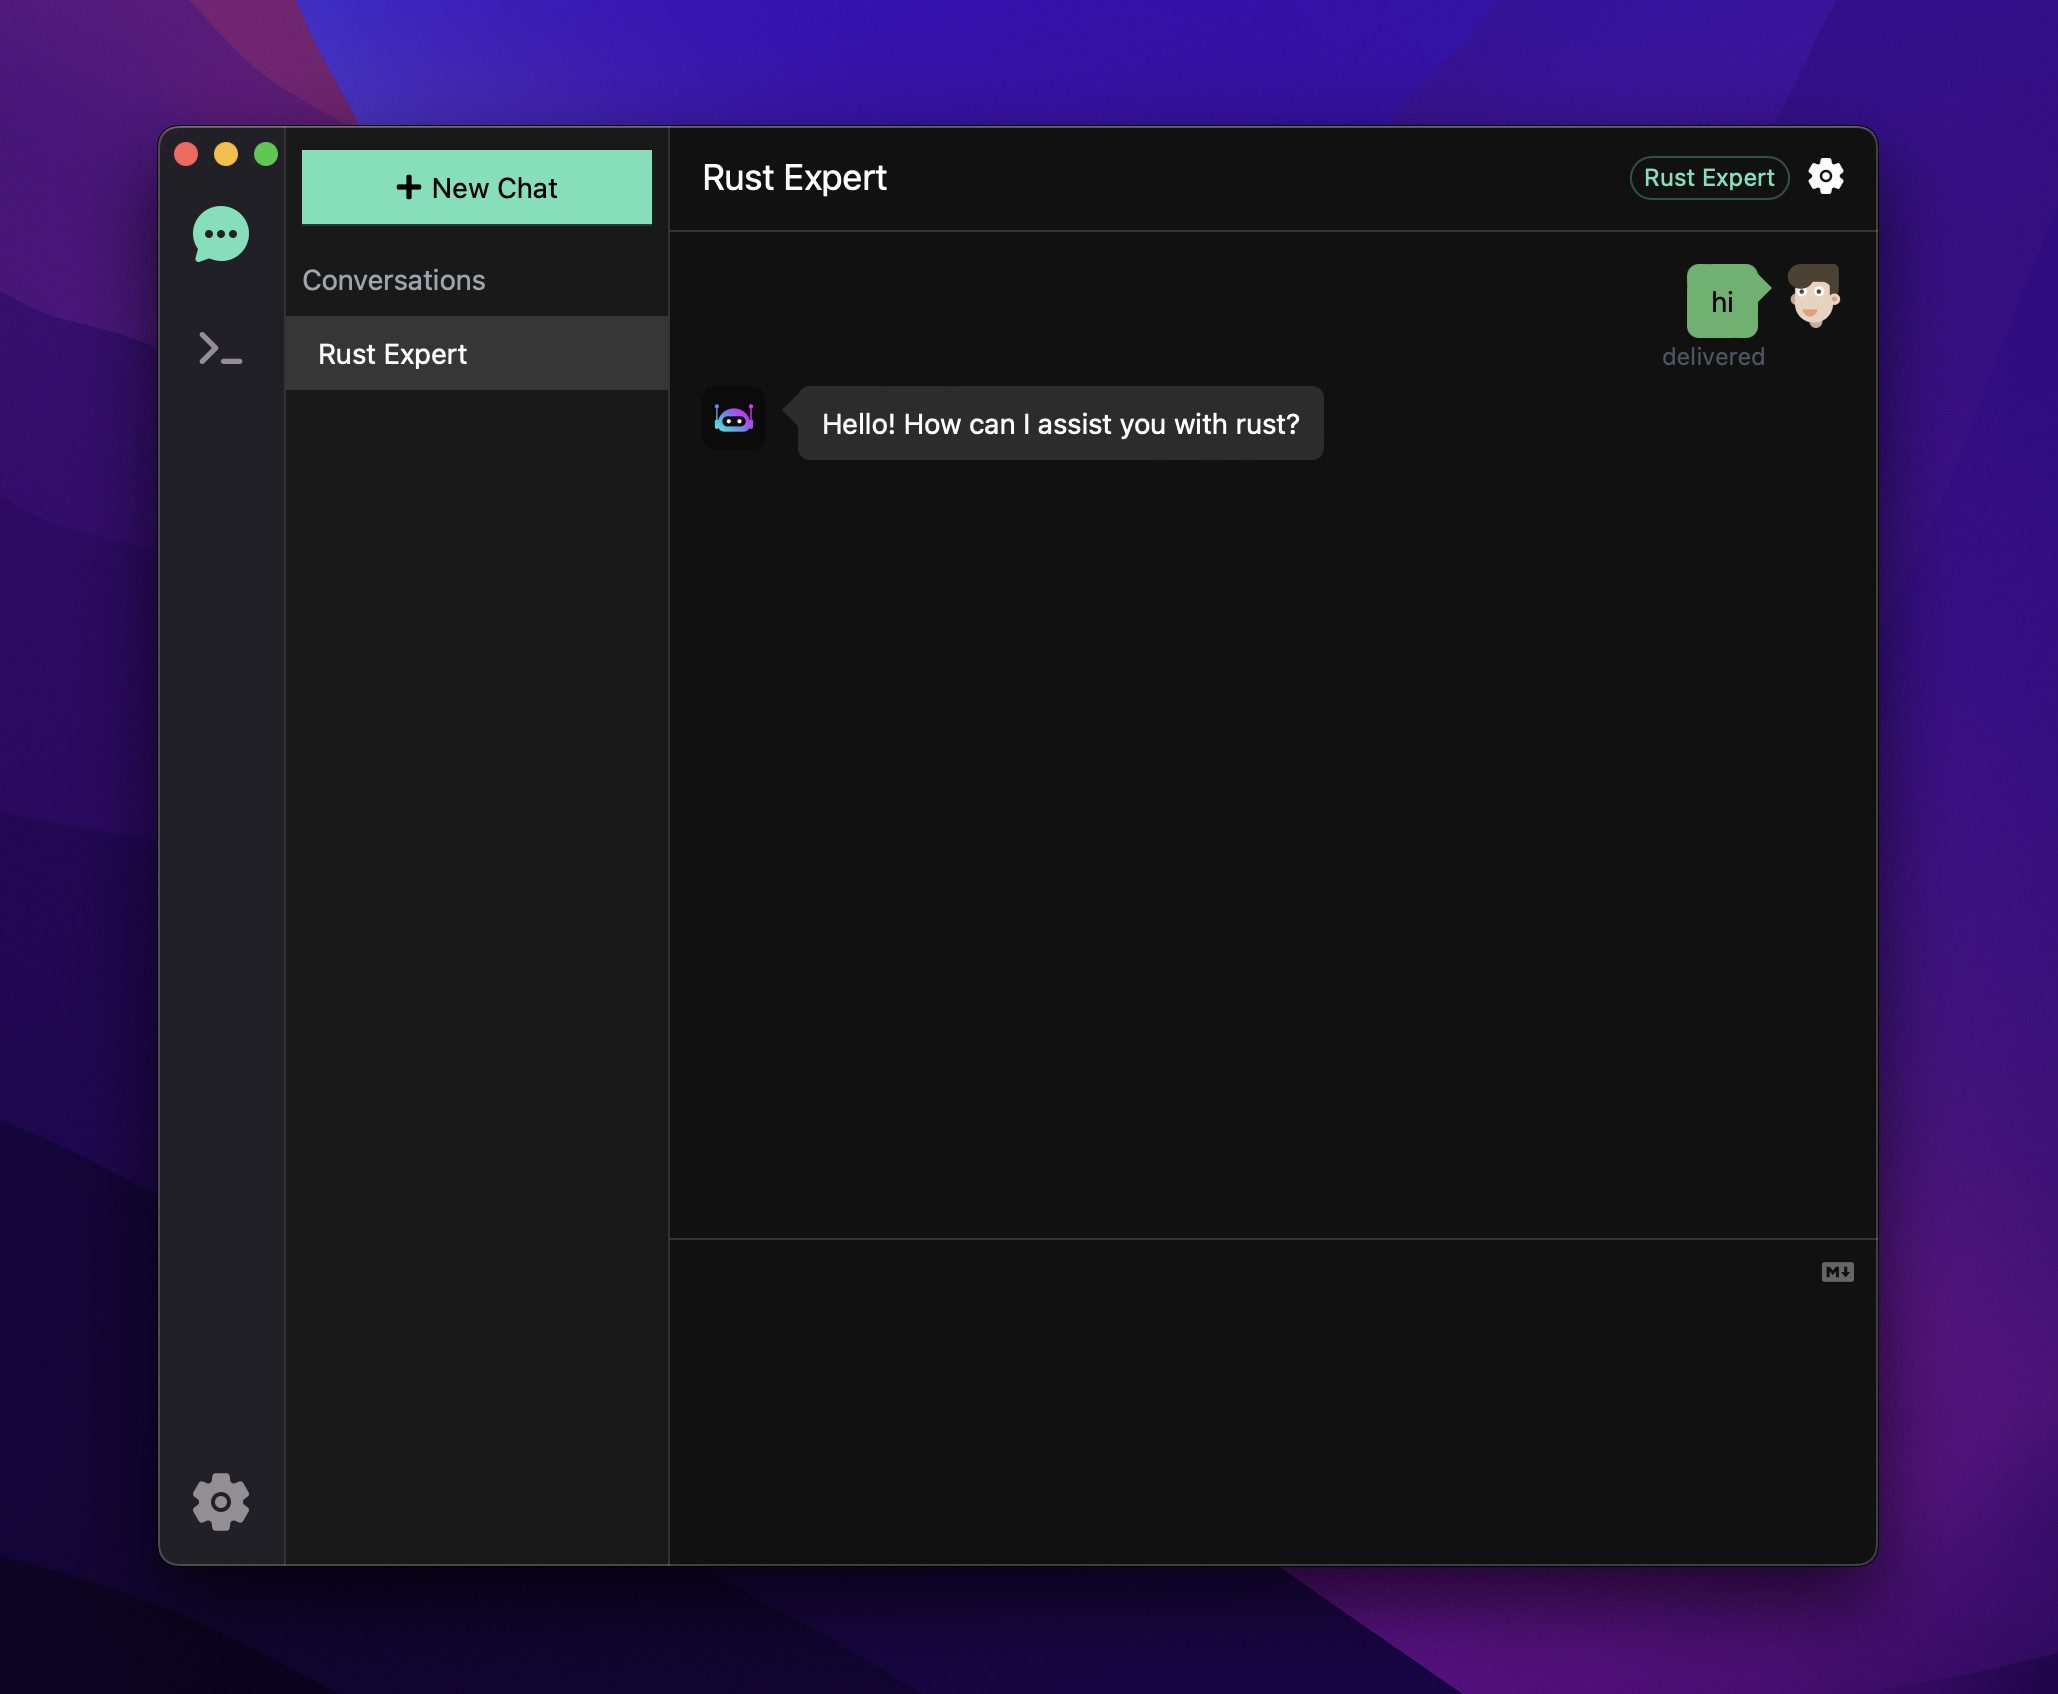Click the Conversations section heading

click(394, 280)
